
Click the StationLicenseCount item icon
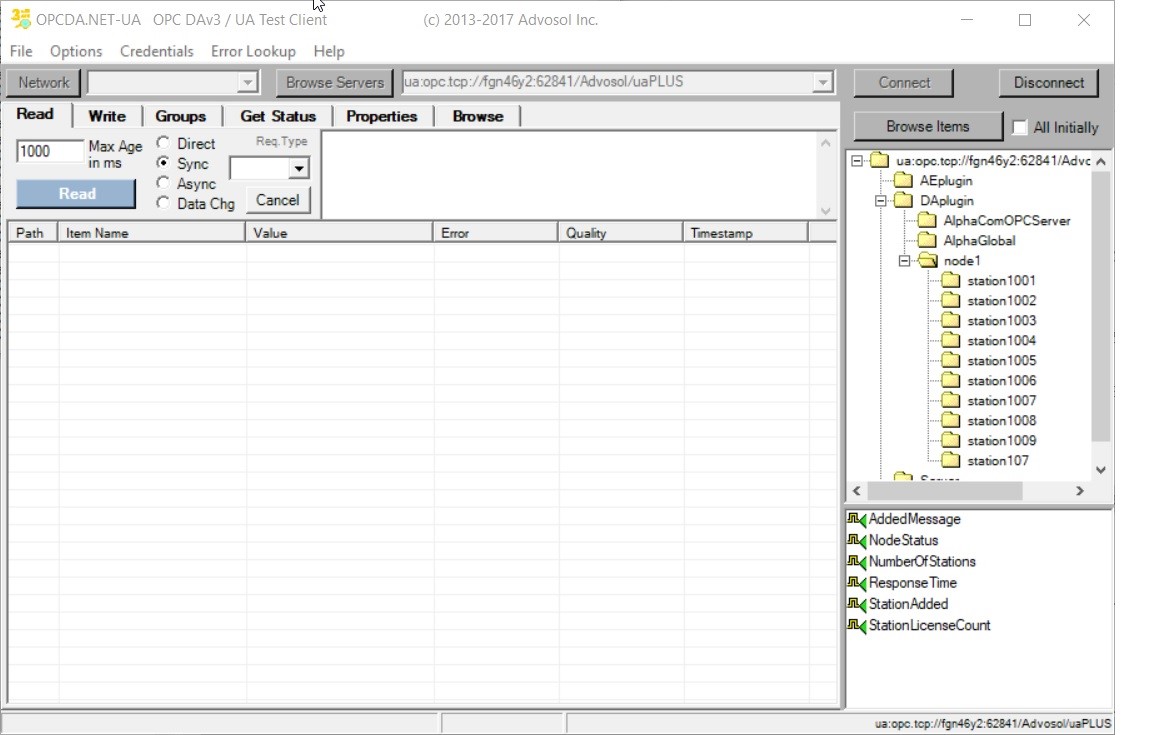(856, 626)
